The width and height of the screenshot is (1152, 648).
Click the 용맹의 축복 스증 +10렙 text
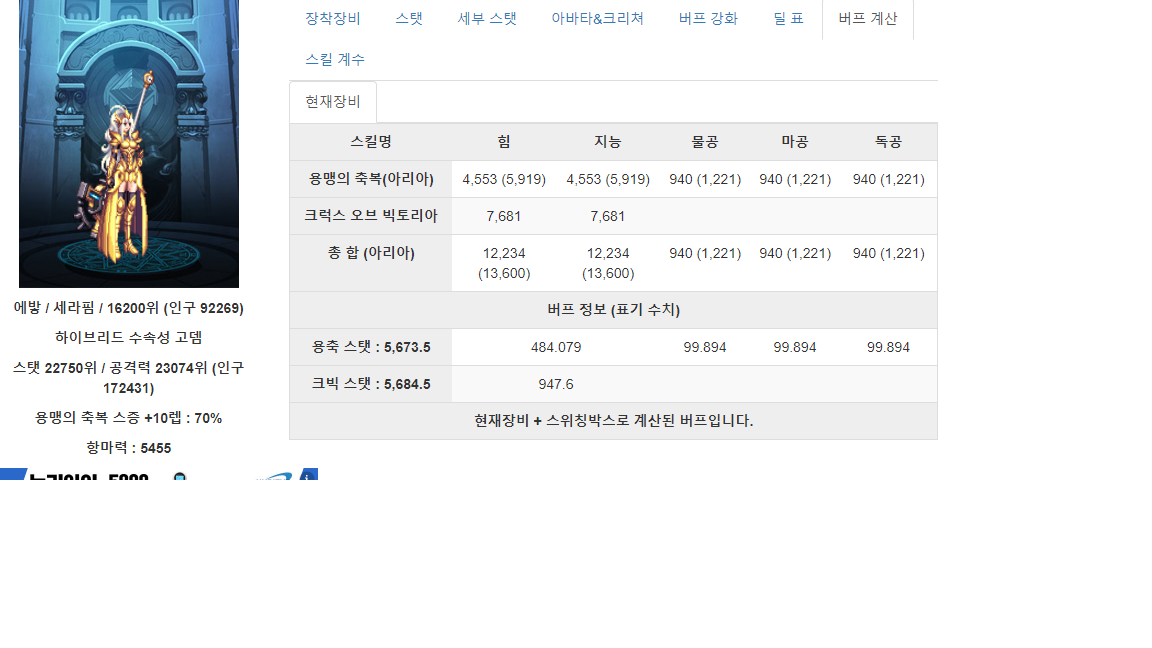tap(129, 418)
